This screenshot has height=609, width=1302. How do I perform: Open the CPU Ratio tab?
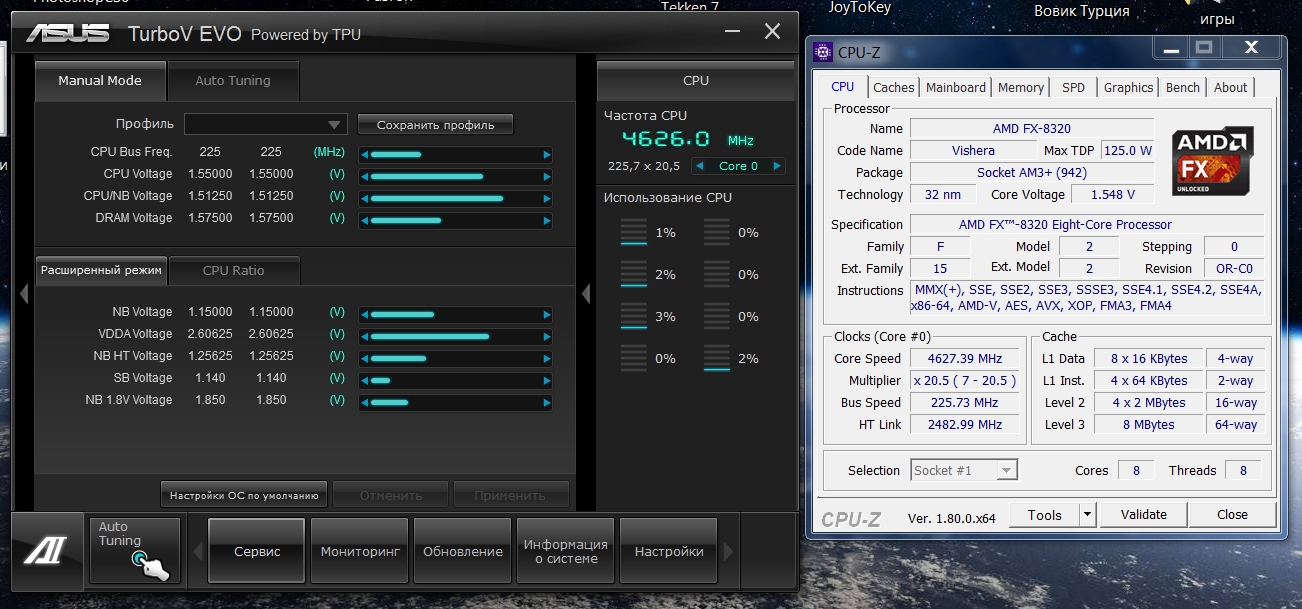click(x=234, y=270)
